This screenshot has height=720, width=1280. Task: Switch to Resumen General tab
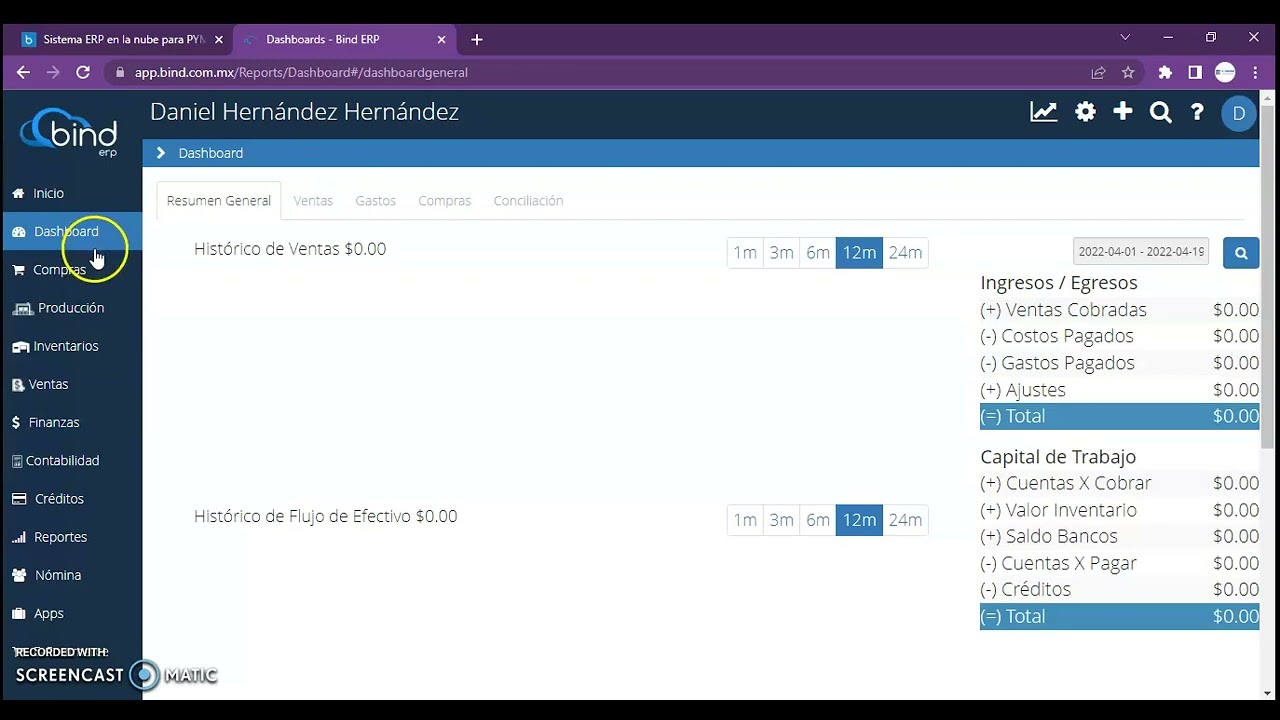[219, 200]
